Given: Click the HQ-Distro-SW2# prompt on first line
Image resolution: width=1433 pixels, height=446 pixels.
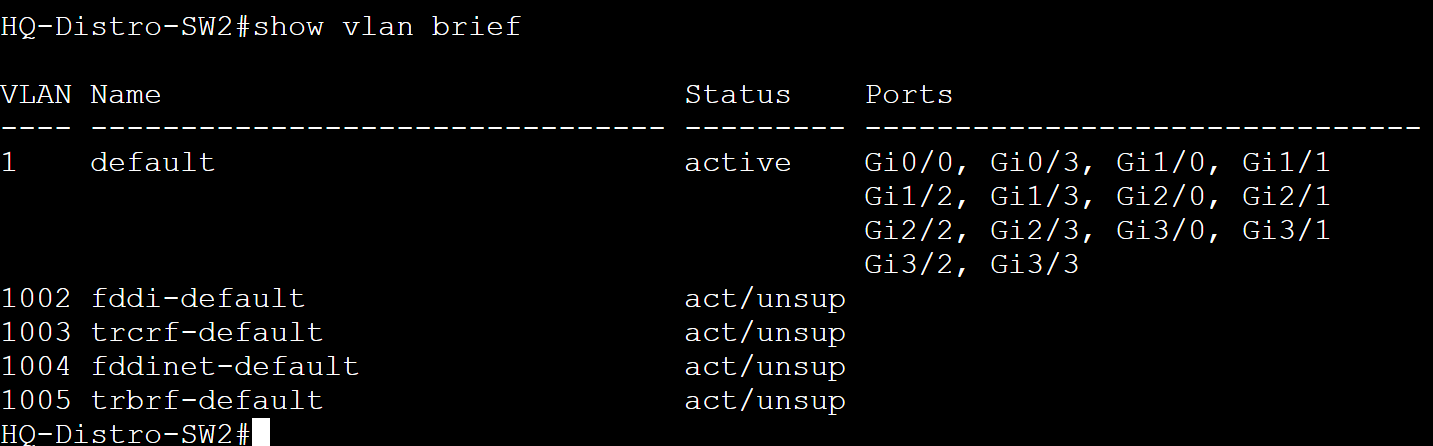Looking at the screenshot, I should pyautogui.click(x=126, y=27).
